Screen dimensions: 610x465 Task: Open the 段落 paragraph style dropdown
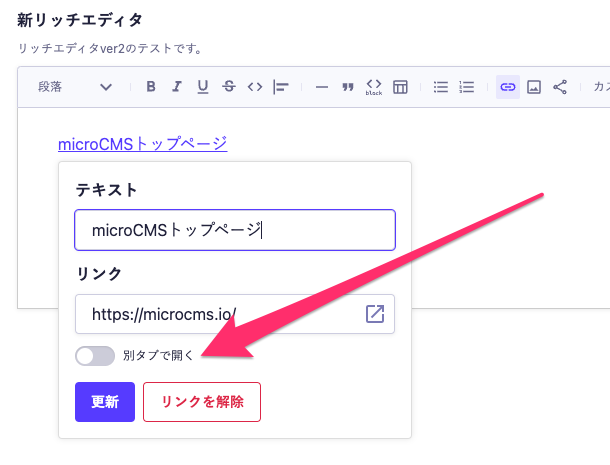(75, 87)
